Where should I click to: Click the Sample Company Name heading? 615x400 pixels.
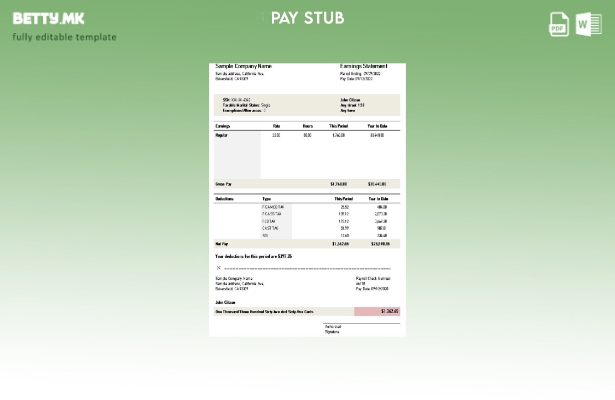[243, 66]
